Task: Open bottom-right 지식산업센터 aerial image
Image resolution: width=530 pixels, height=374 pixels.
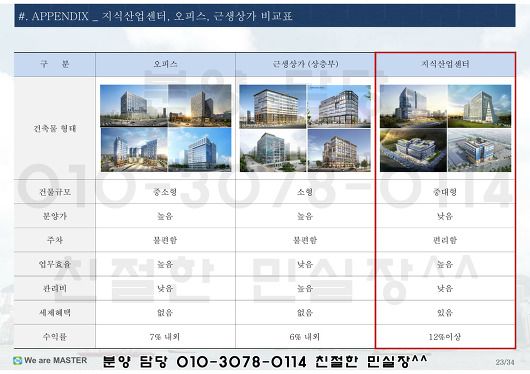Action: 480,150
